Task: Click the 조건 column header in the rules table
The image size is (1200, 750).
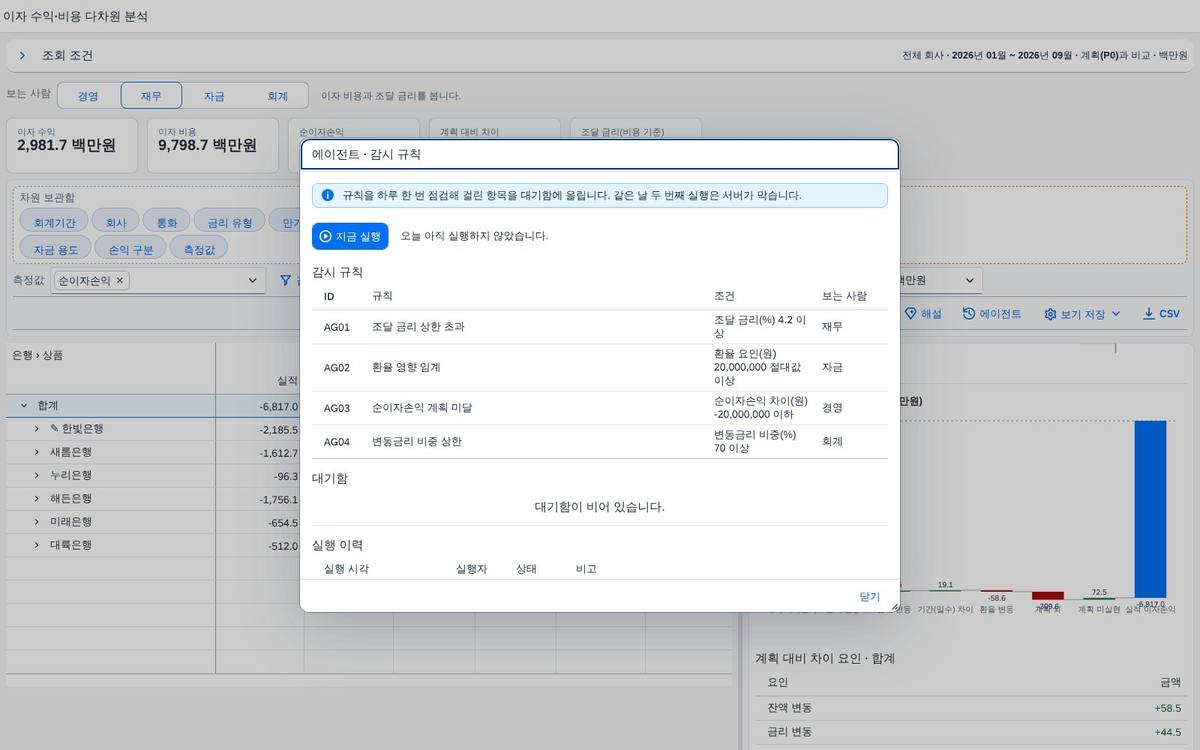Action: pos(725,296)
